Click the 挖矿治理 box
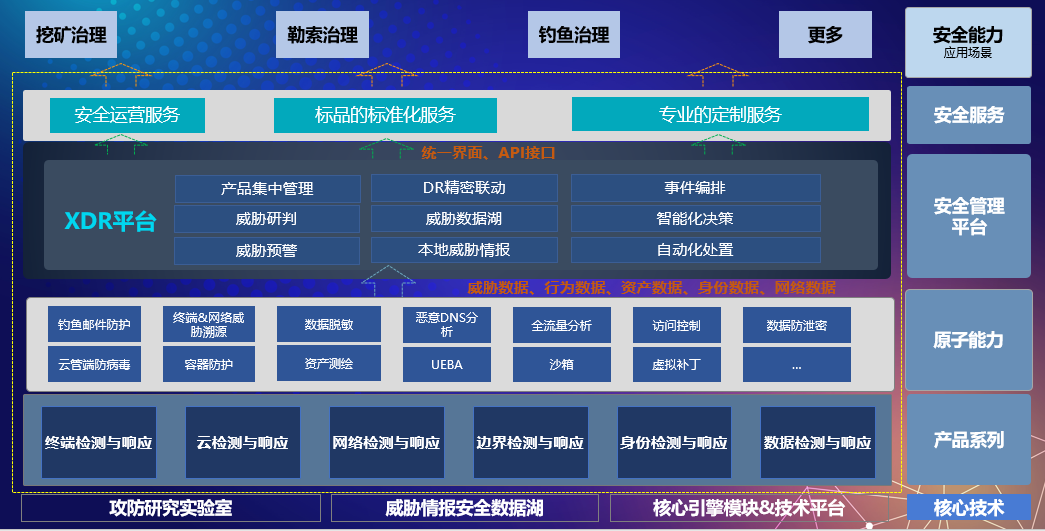Viewport: 1045px width, 531px height. [x=71, y=35]
